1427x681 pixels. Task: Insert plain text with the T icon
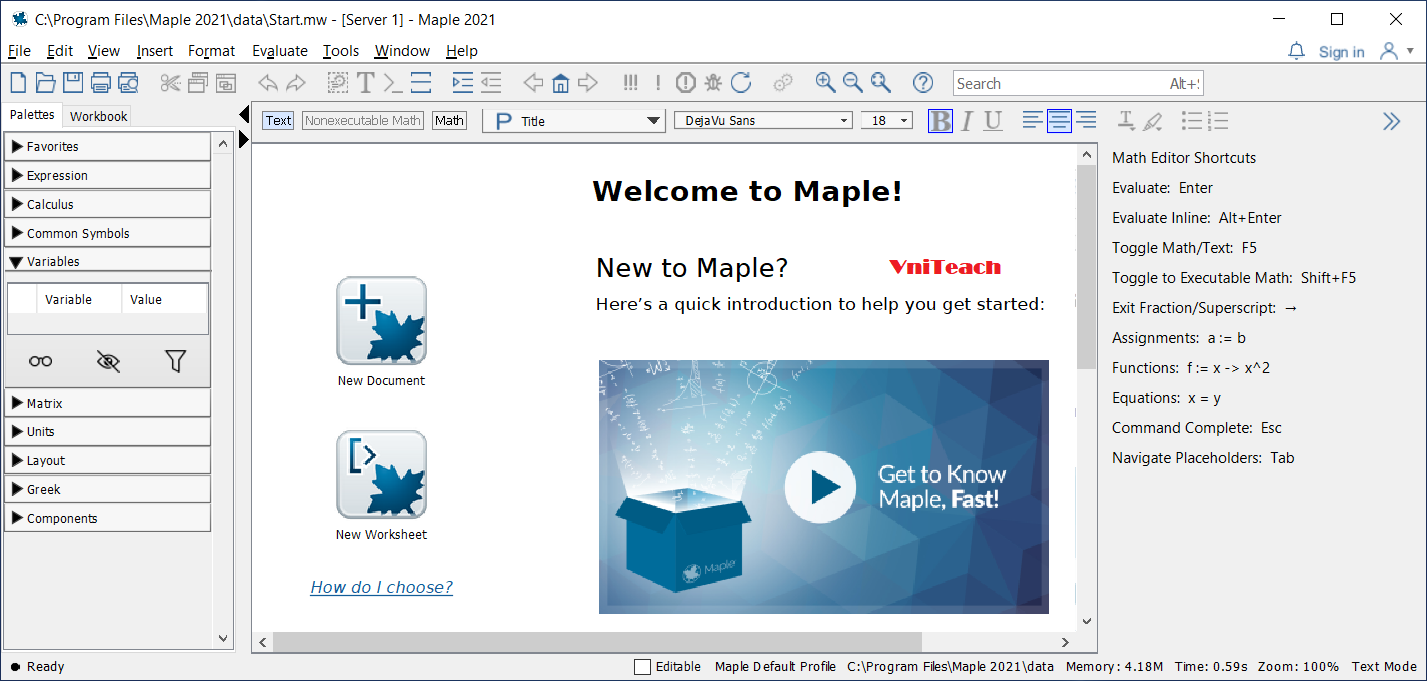(366, 83)
